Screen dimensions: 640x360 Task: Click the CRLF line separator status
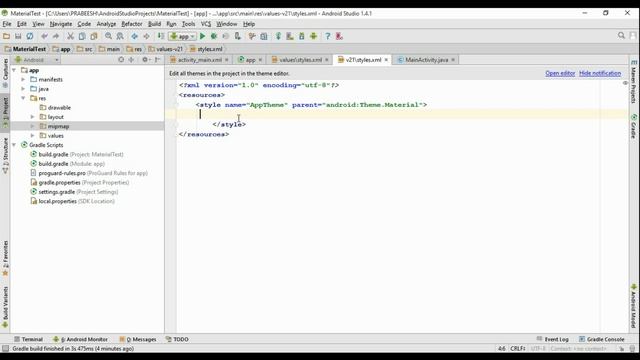[517, 349]
